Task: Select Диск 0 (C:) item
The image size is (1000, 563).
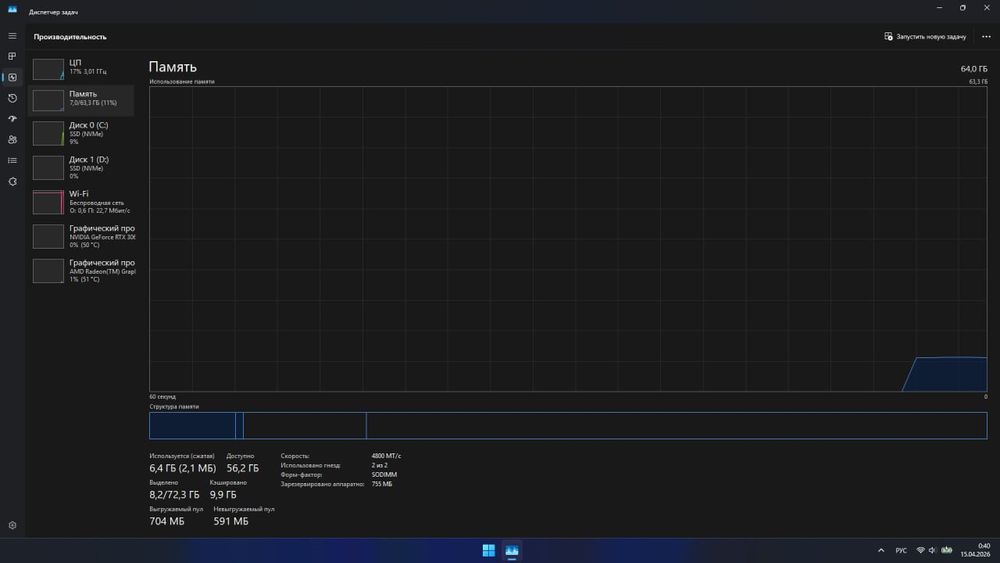Action: [x=82, y=133]
